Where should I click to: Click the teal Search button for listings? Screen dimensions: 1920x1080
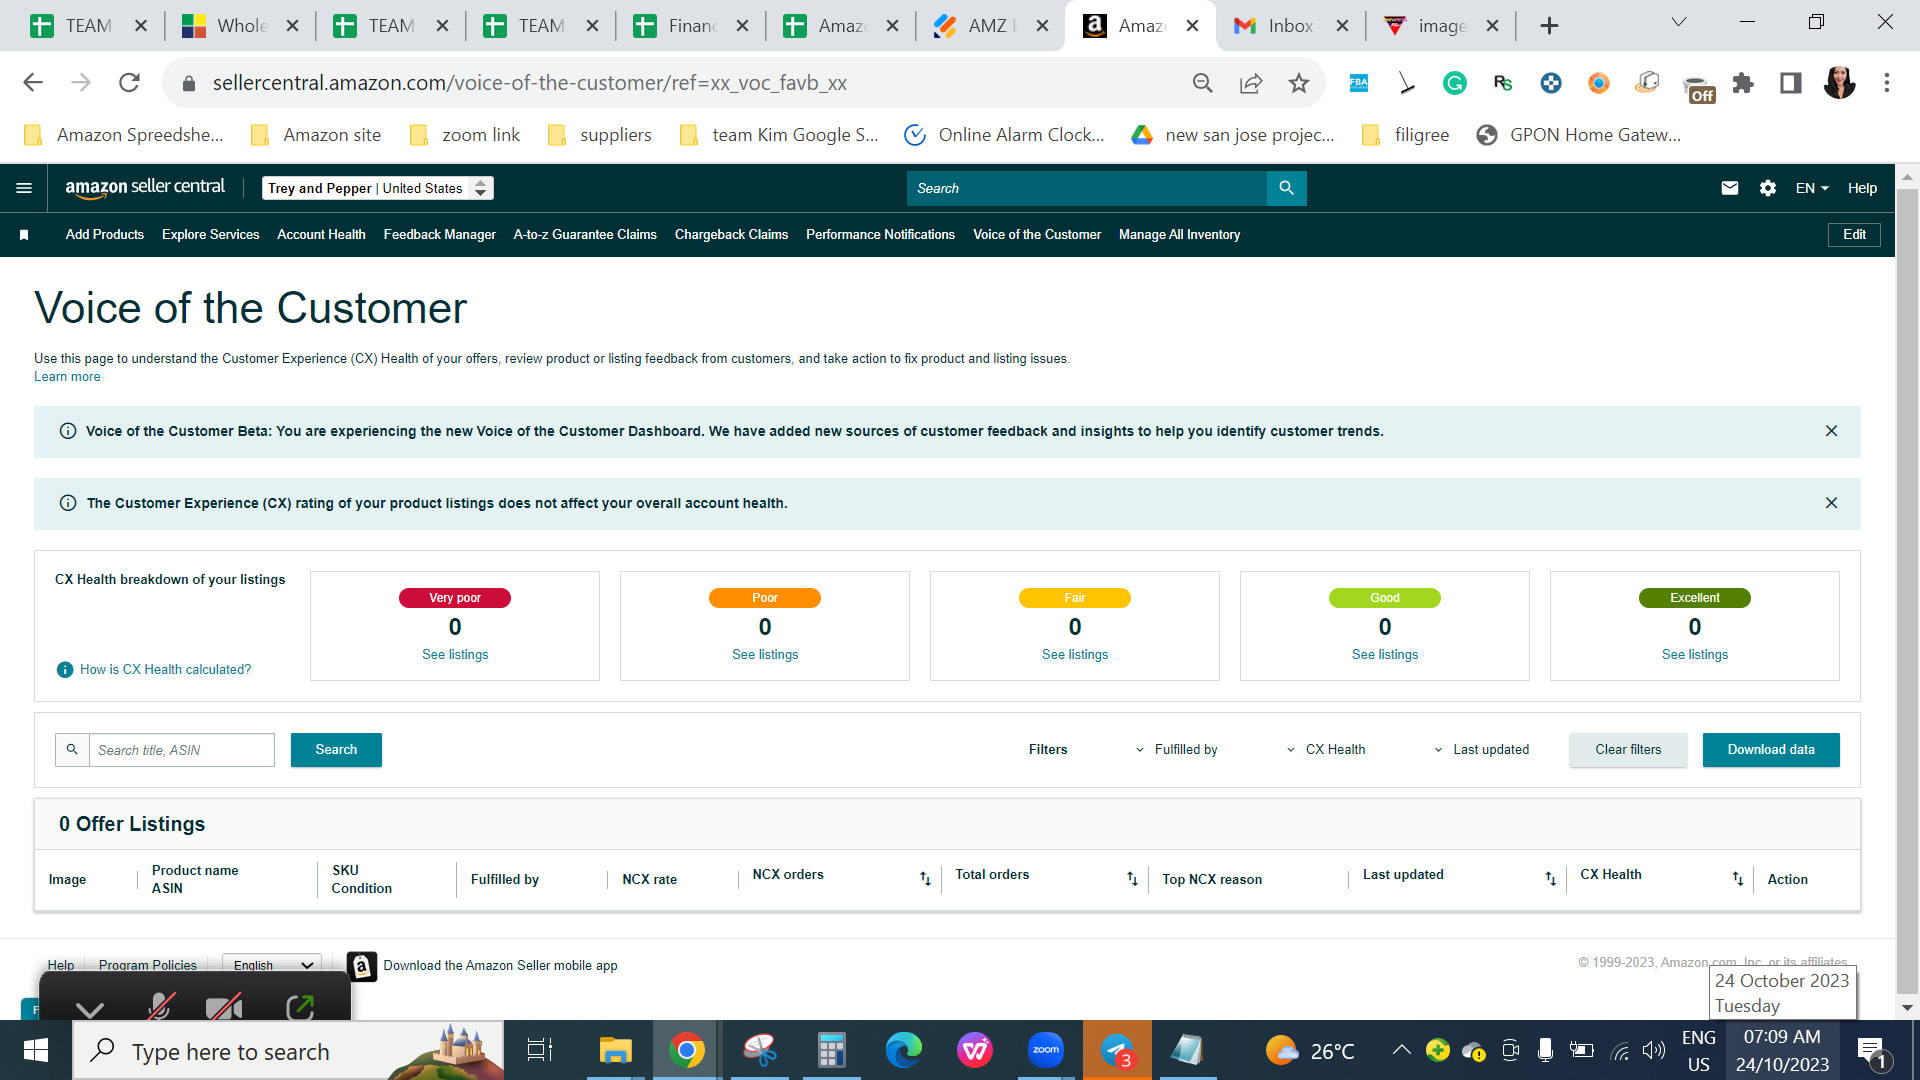point(336,750)
